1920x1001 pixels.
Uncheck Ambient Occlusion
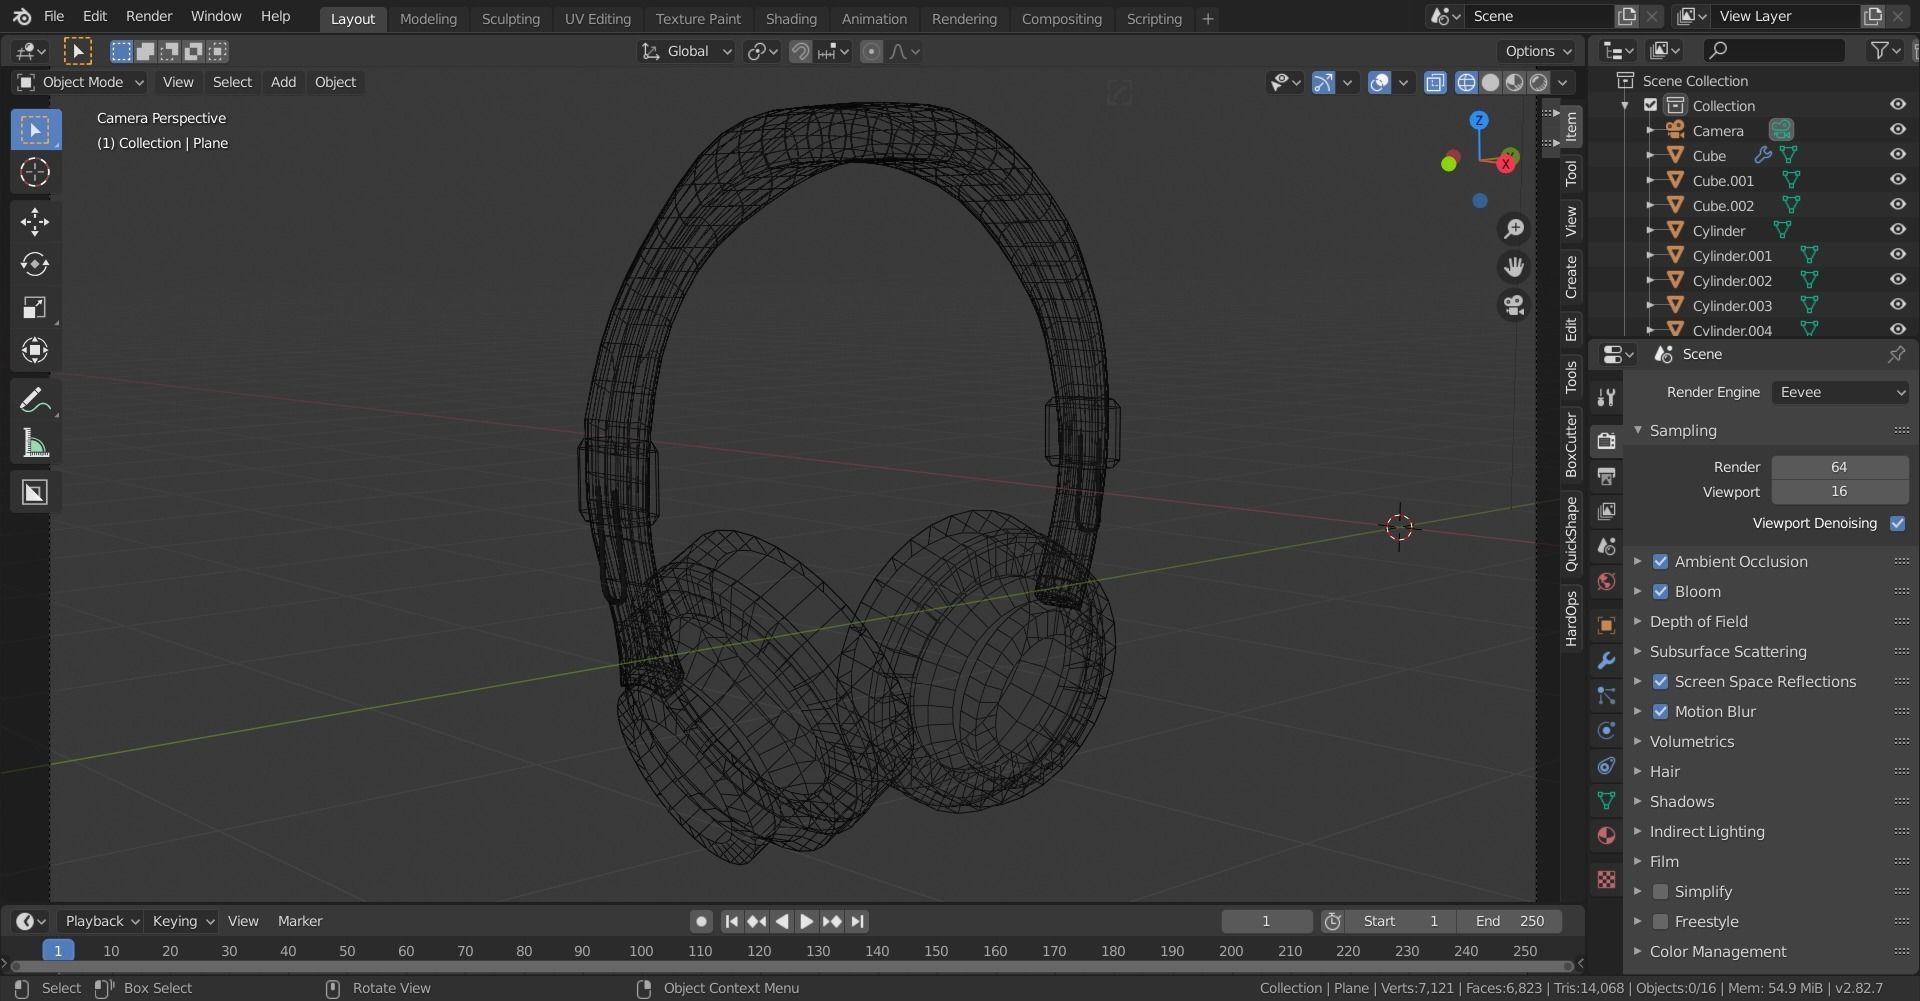click(1660, 561)
